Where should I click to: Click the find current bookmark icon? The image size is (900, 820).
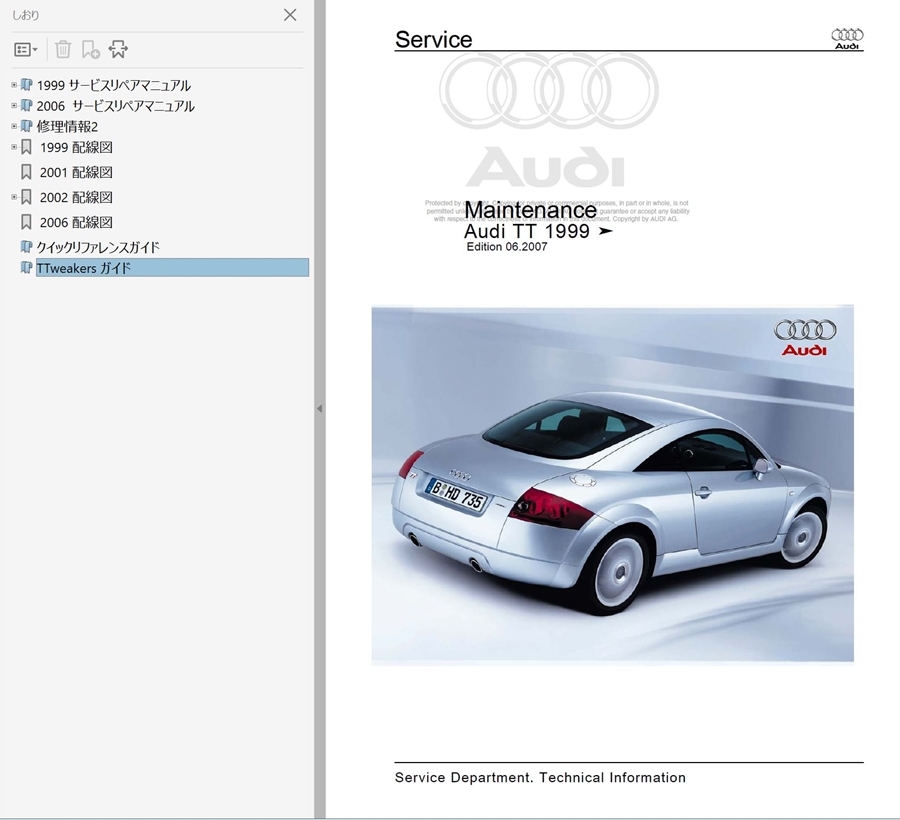118,49
